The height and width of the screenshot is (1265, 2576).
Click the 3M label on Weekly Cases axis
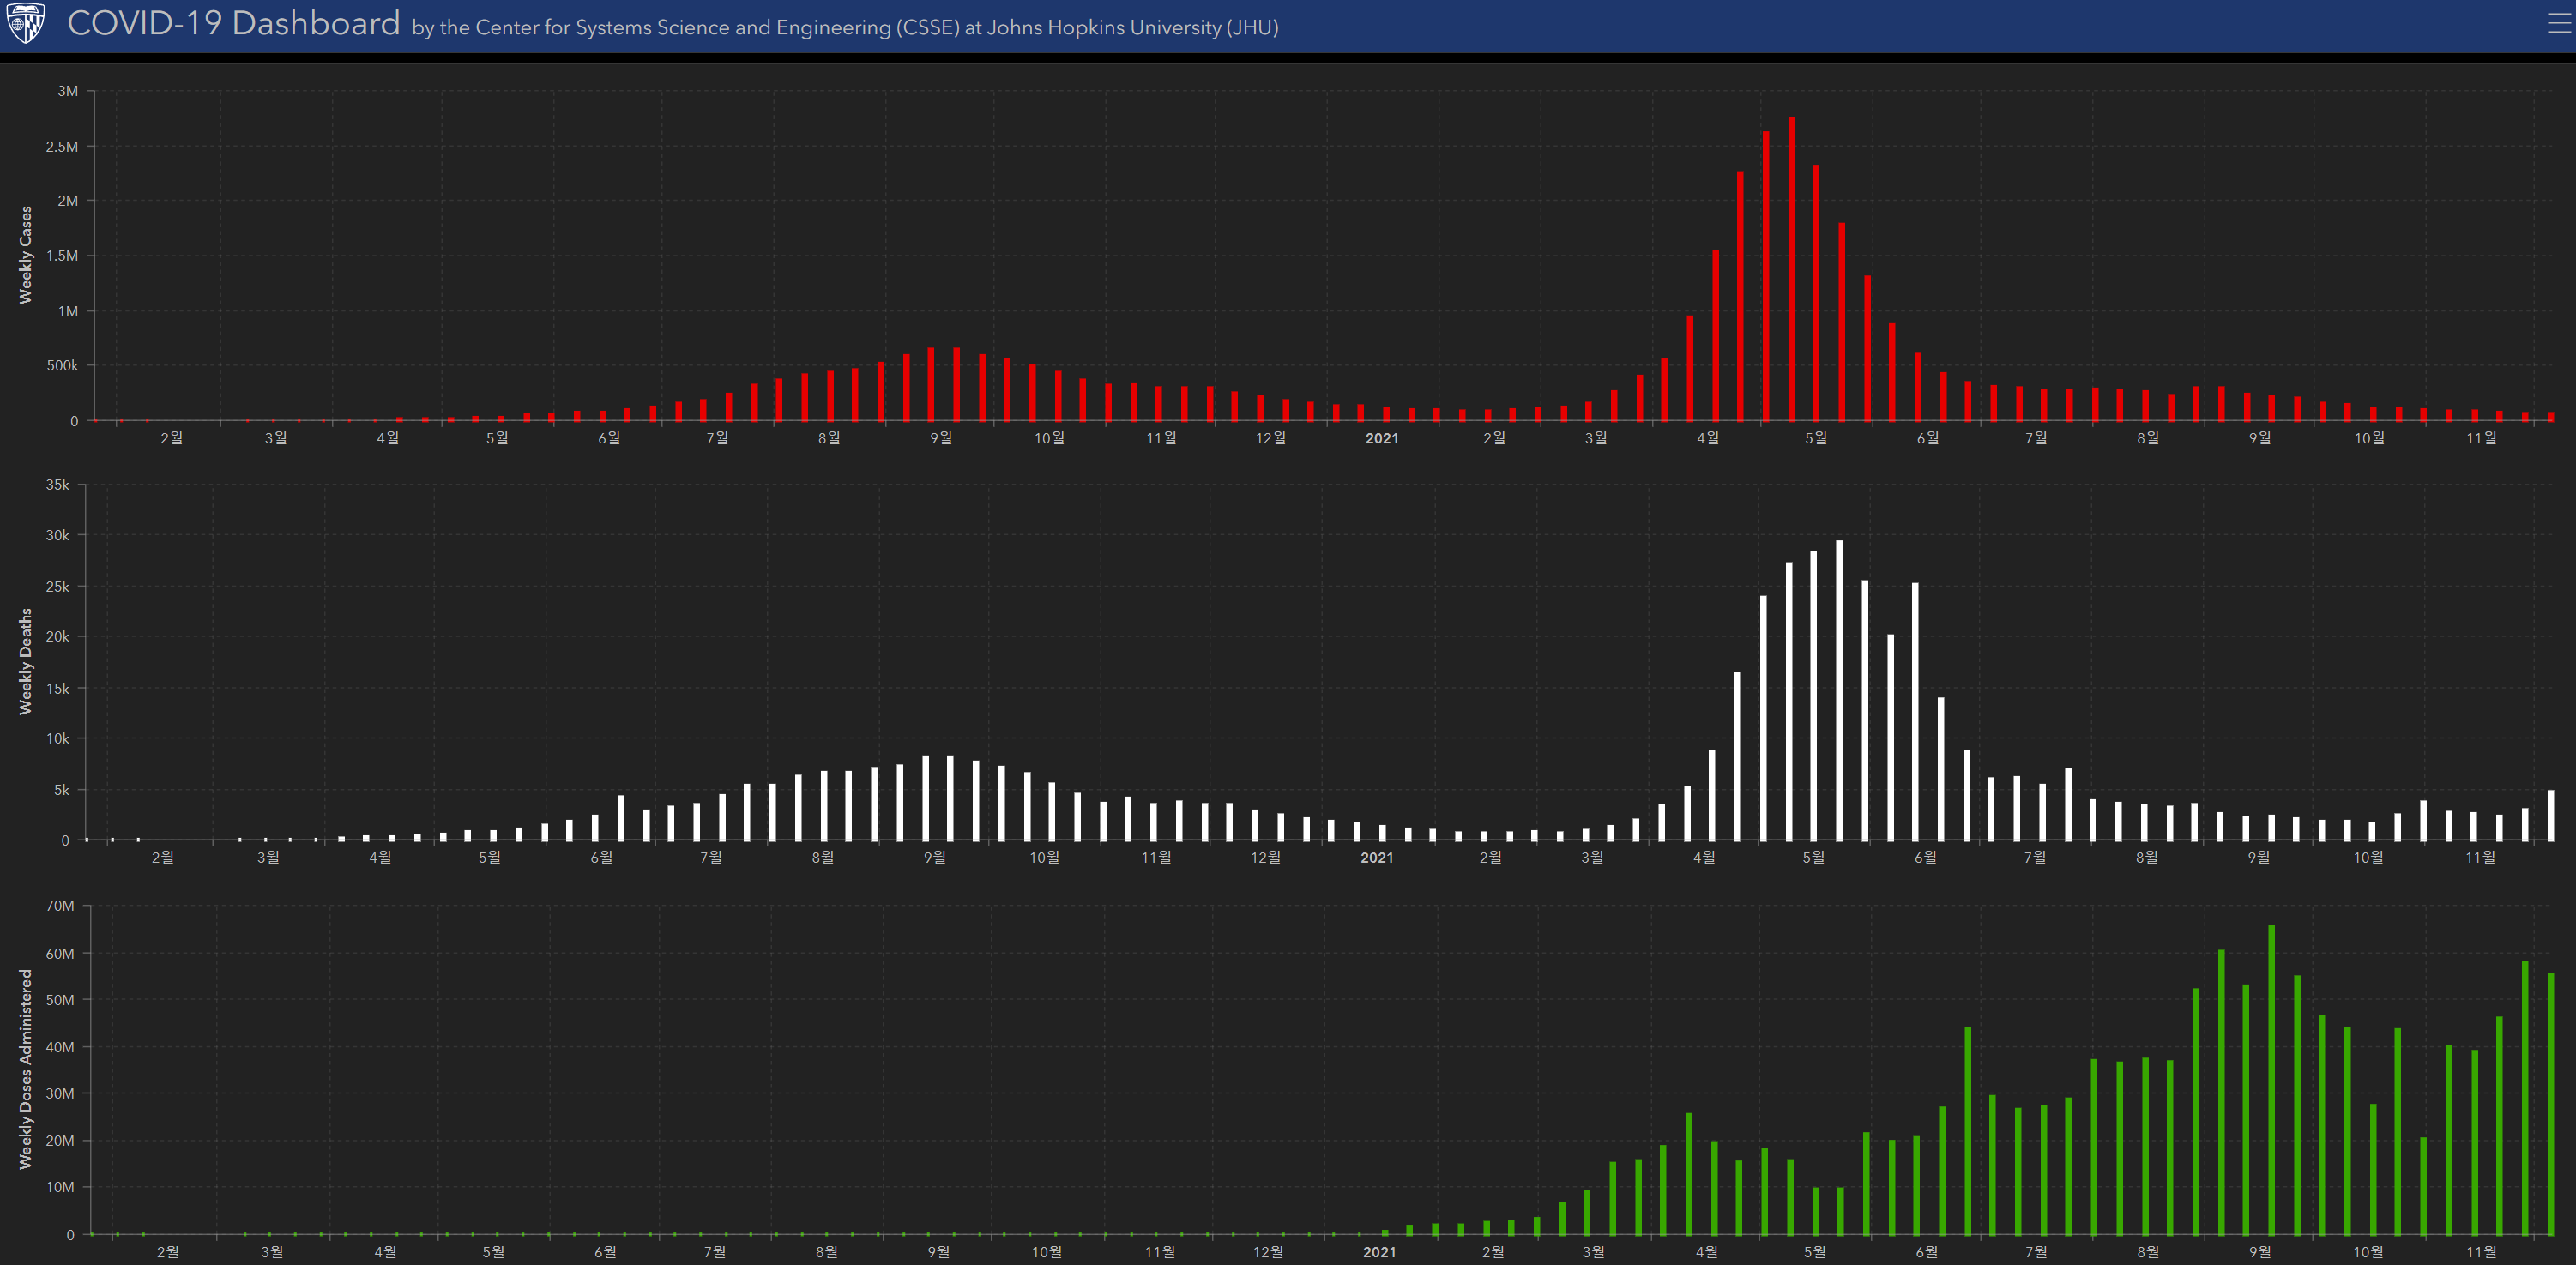tap(68, 91)
